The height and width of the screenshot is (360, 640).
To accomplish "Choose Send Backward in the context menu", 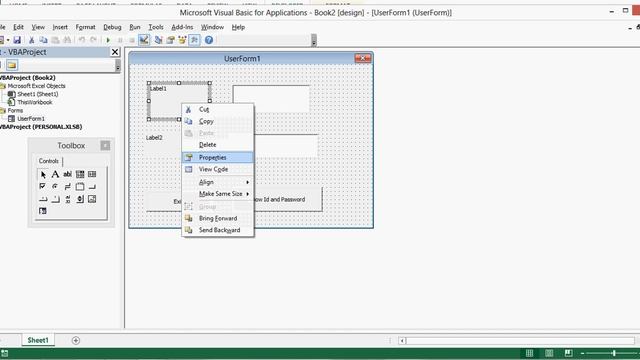I will [x=218, y=230].
